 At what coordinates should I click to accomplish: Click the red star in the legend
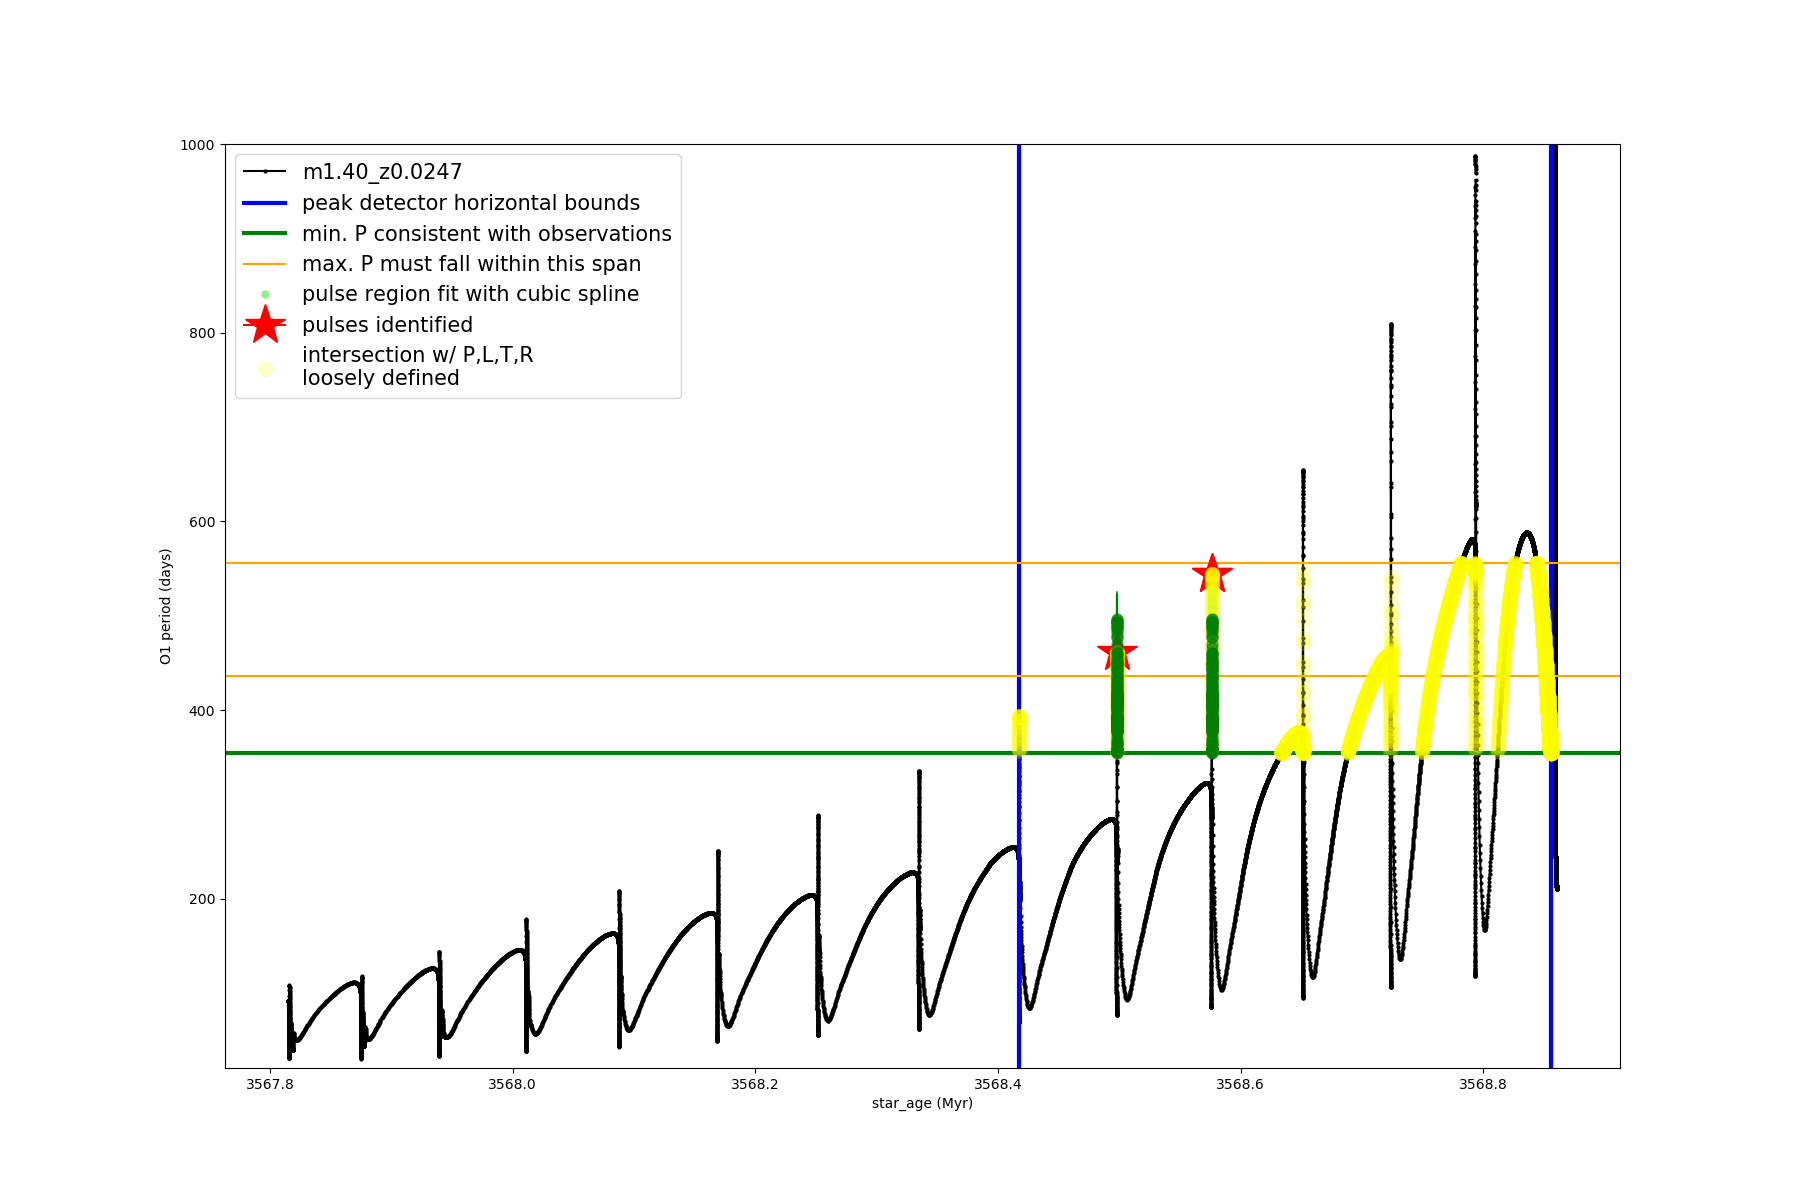265,324
